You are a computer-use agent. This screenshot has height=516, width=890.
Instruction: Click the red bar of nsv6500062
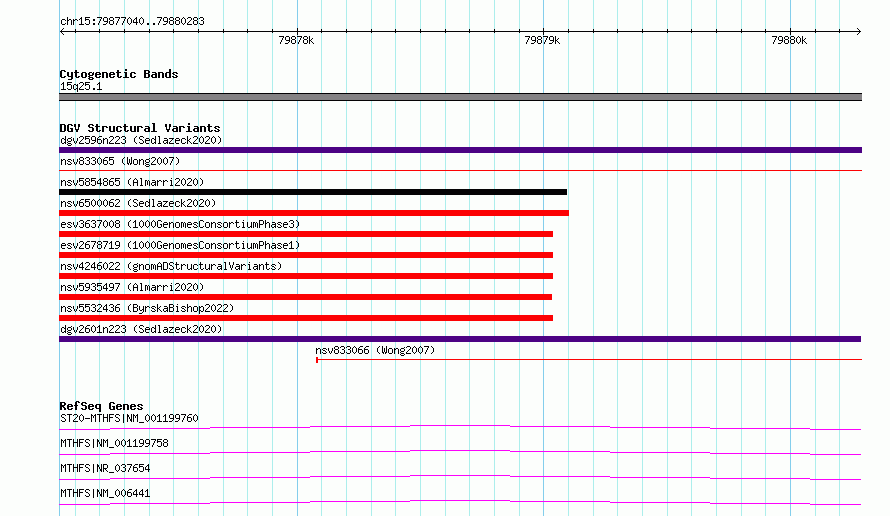(x=314, y=213)
